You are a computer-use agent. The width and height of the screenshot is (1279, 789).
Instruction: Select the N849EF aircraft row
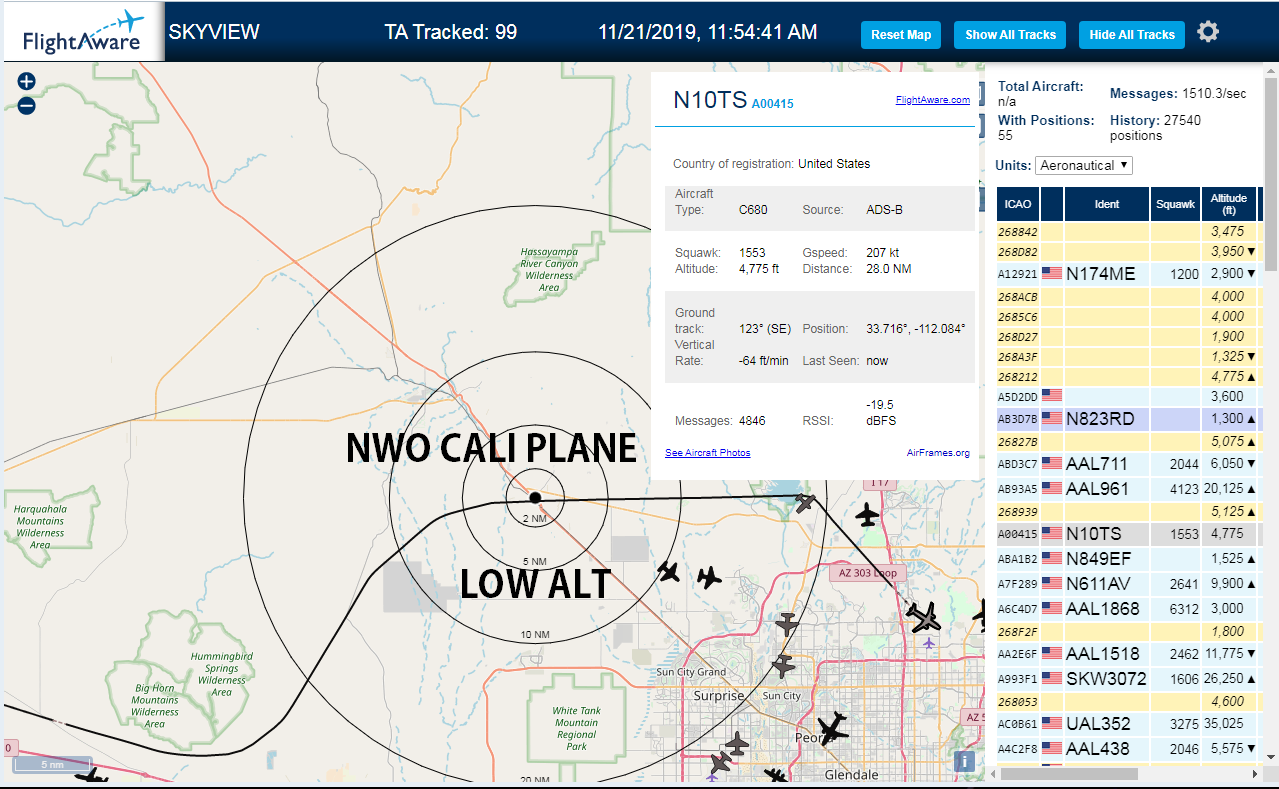[x=1128, y=558]
